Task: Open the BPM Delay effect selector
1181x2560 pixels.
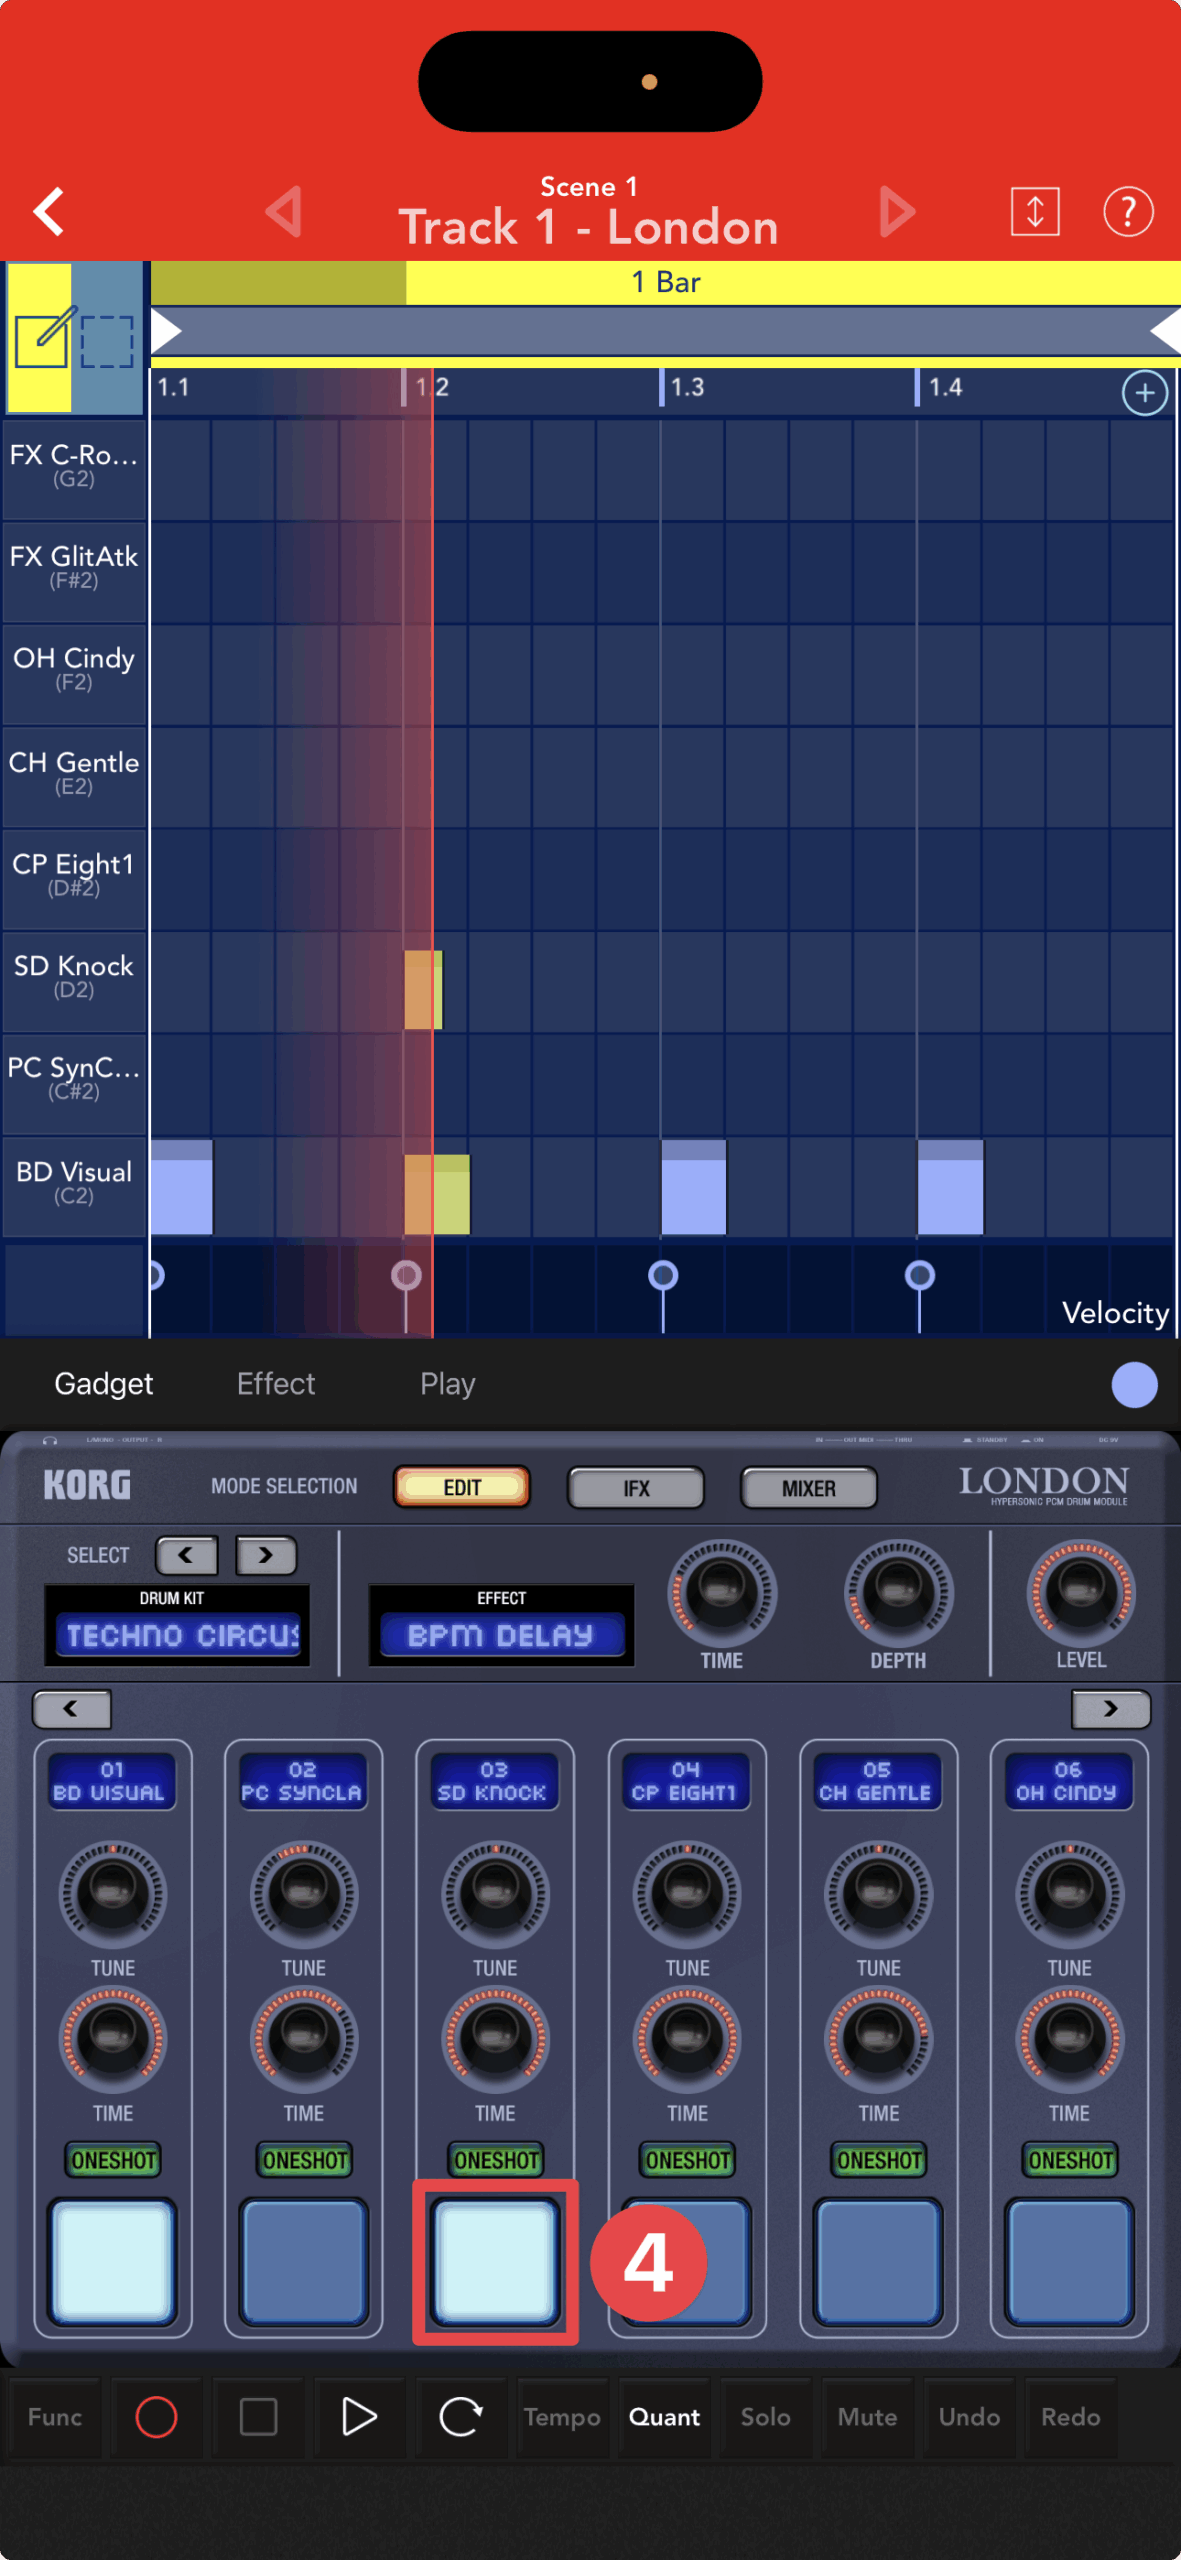Action: (501, 1635)
